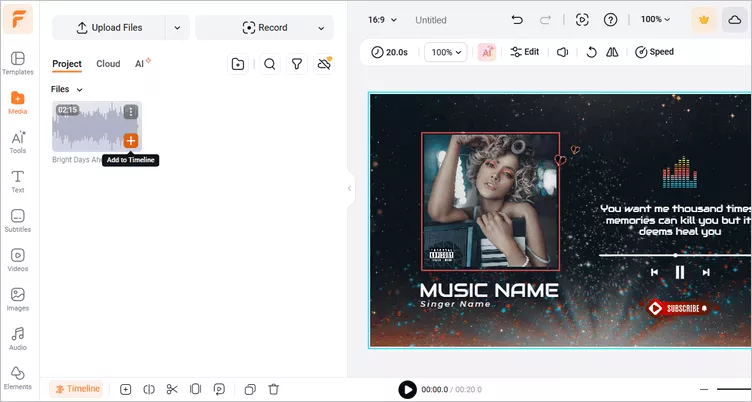Select the album photo on canvas

pos(491,202)
